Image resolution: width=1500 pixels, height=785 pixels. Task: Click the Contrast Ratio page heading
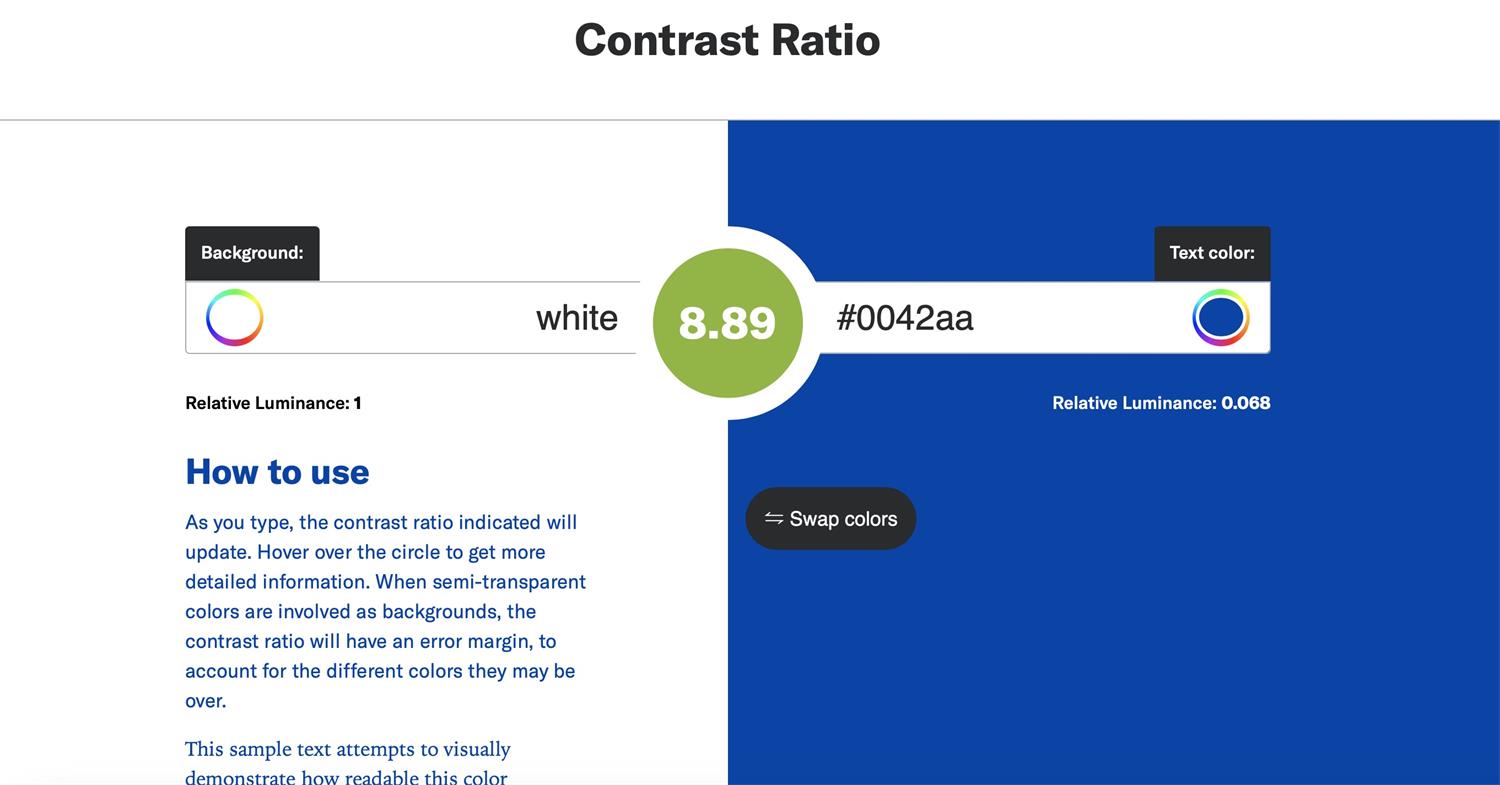click(727, 40)
